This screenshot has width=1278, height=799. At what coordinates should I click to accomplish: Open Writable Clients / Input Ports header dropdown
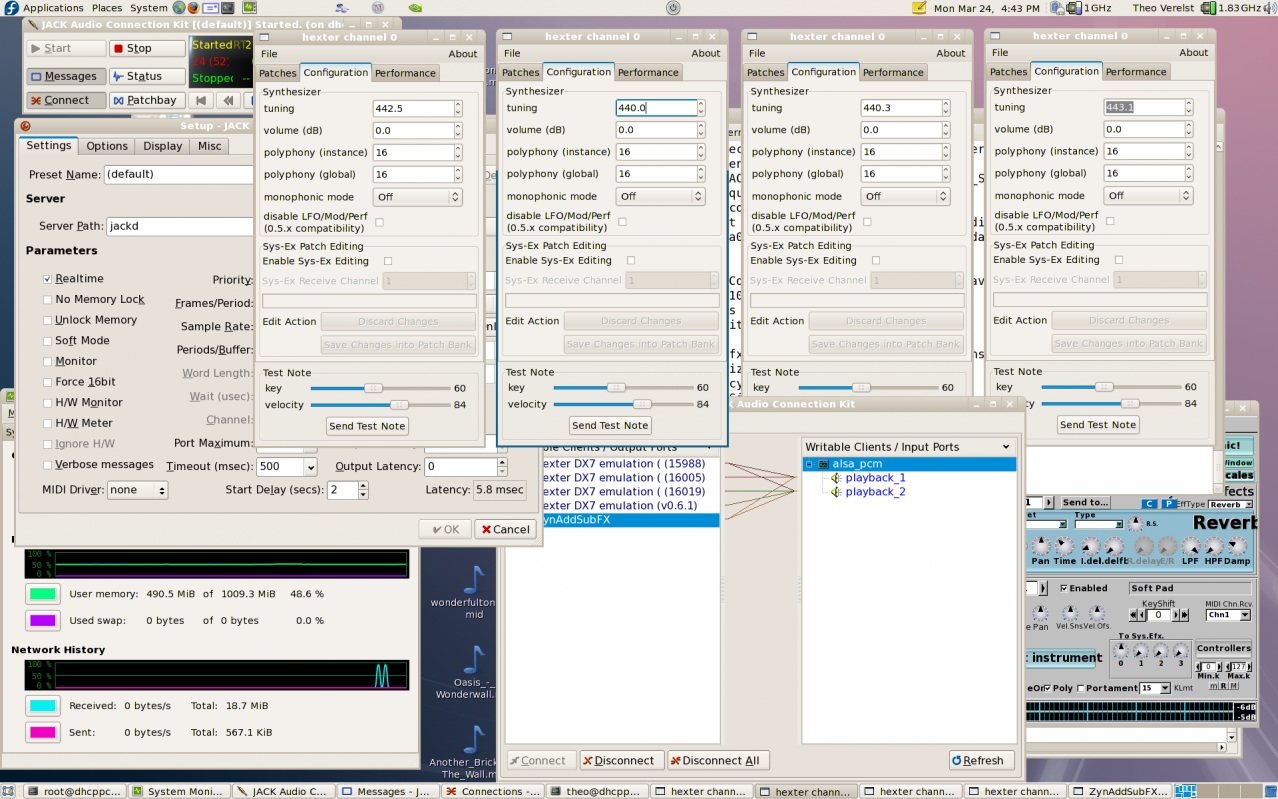(x=909, y=447)
